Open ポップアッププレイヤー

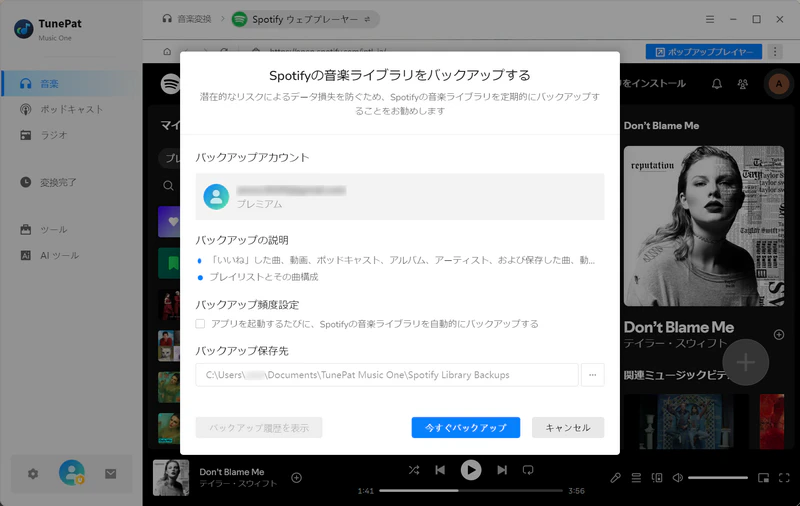click(704, 52)
